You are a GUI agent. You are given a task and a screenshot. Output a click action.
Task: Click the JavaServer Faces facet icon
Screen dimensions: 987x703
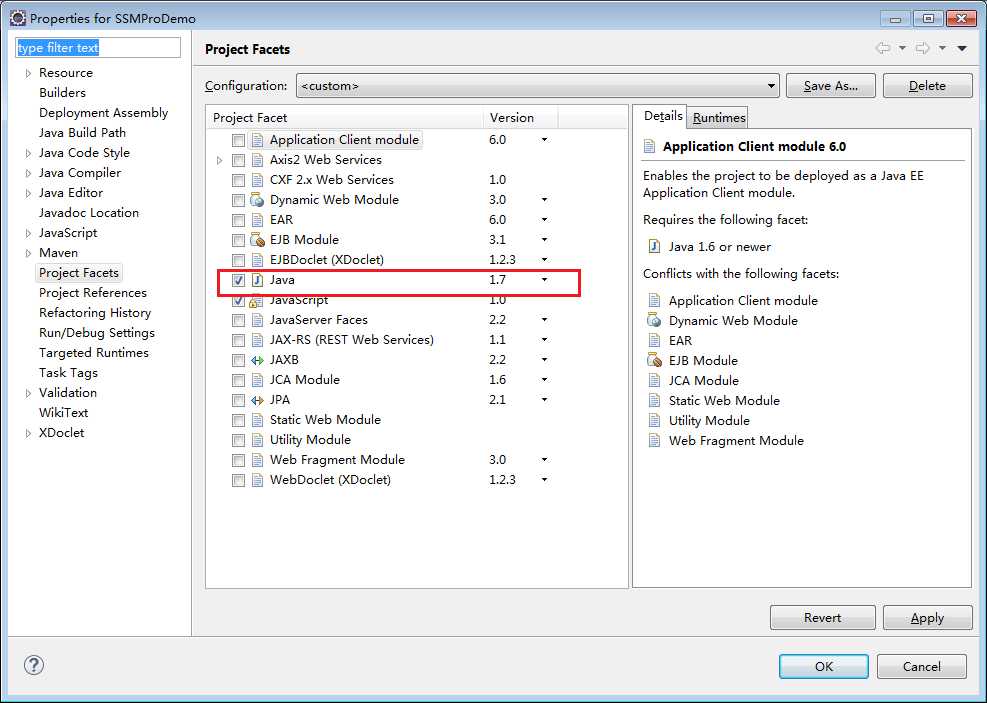(x=257, y=320)
